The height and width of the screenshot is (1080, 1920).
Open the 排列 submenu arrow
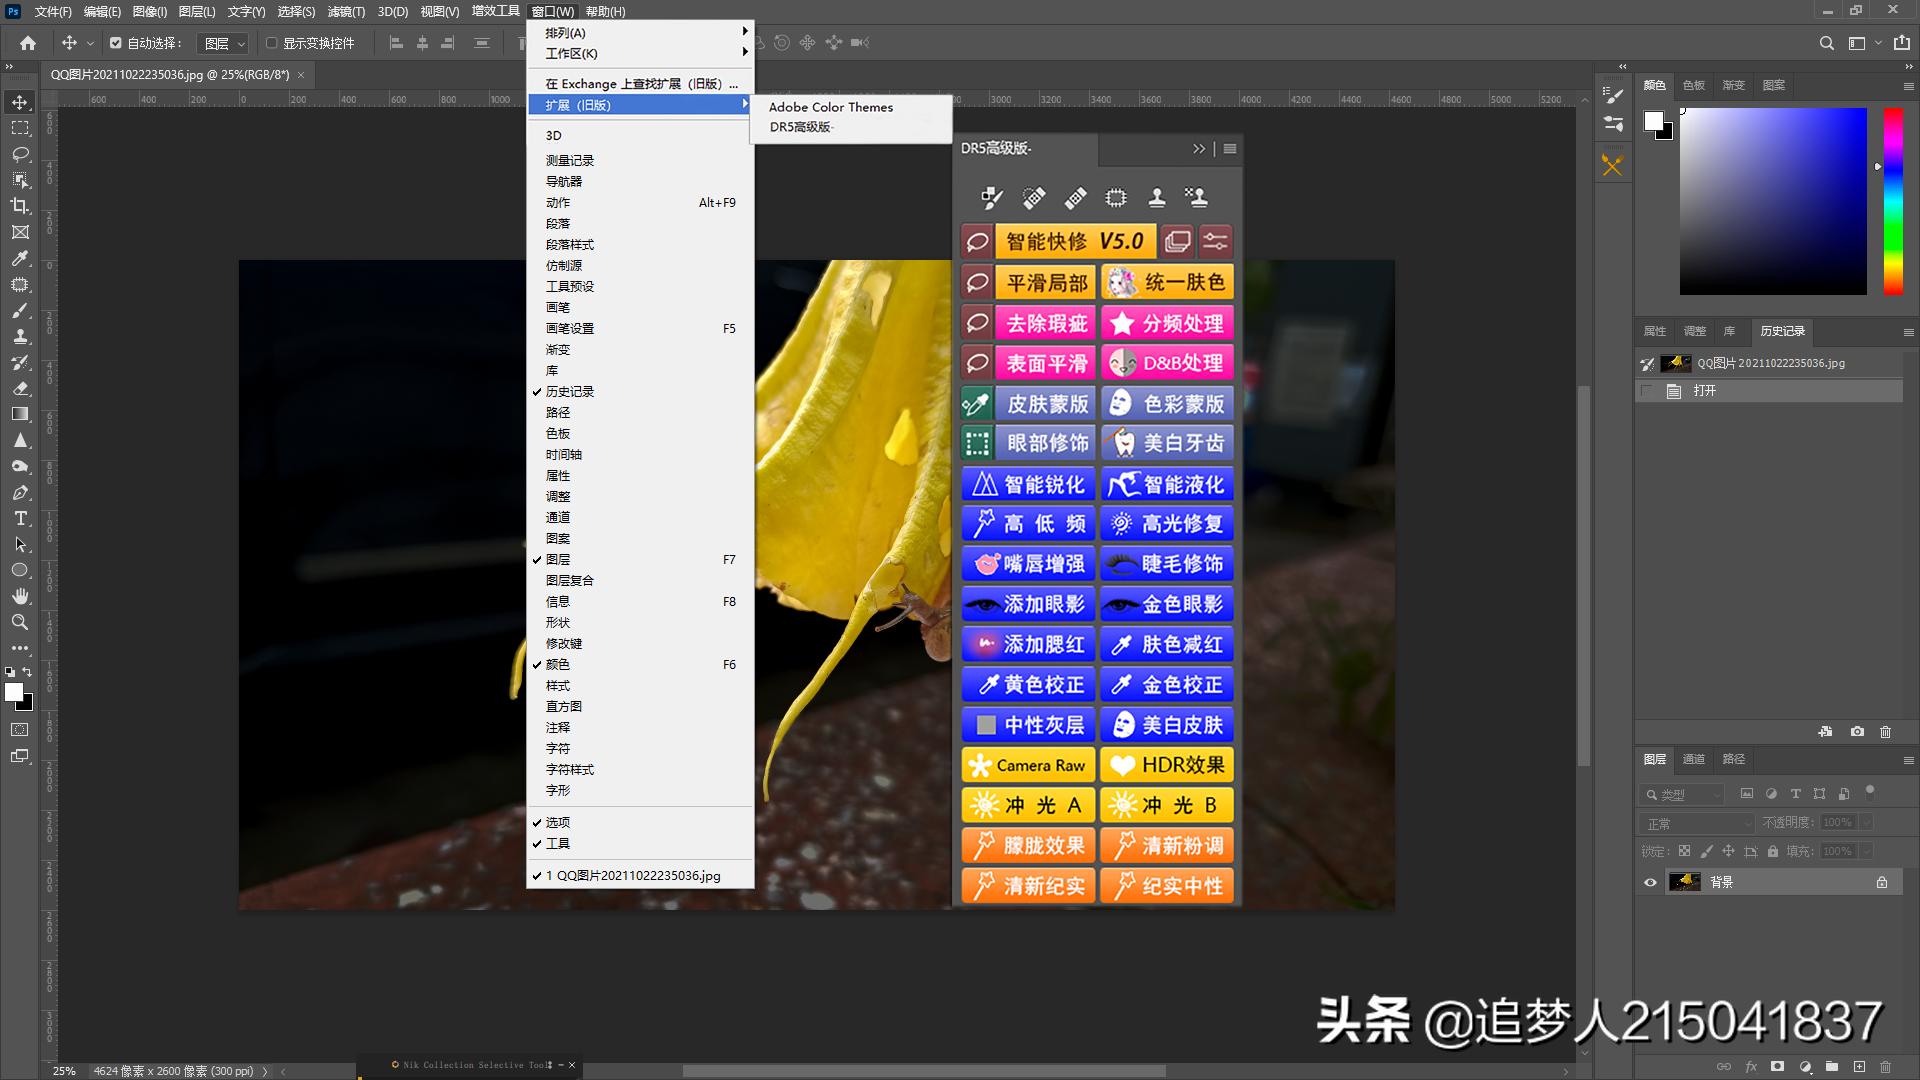click(744, 31)
